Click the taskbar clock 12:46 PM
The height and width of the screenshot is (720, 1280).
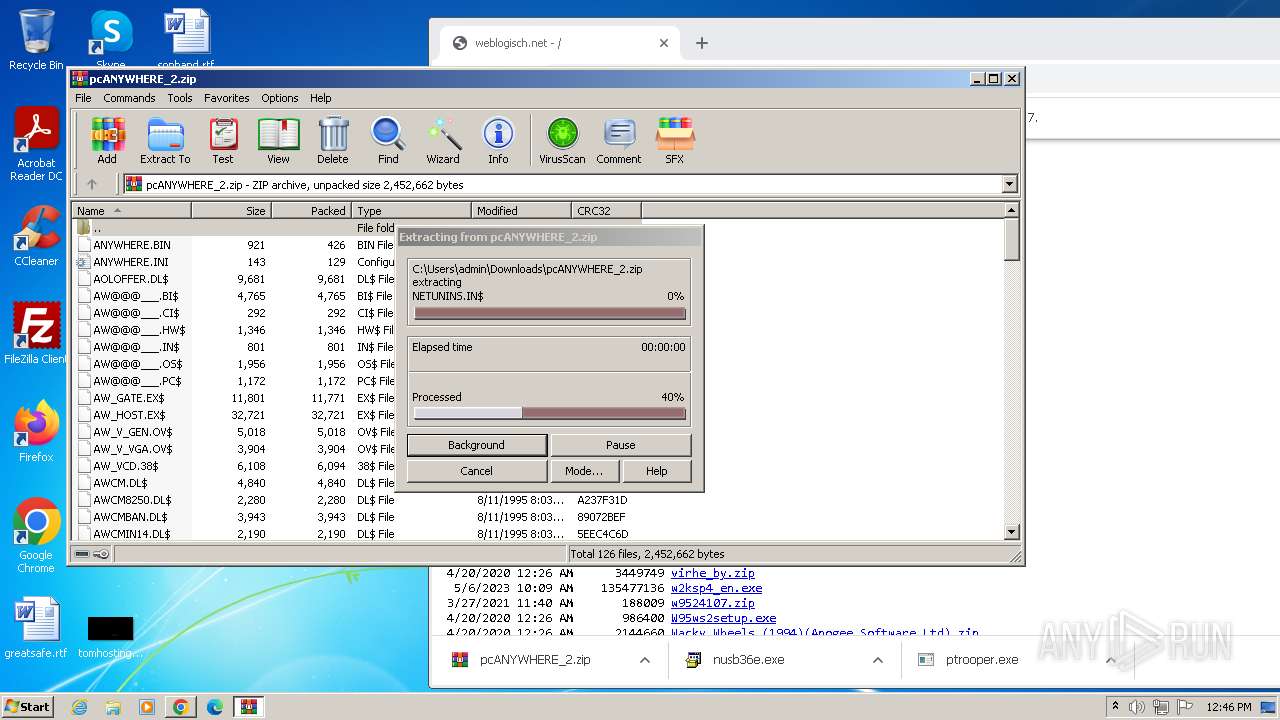point(1229,707)
